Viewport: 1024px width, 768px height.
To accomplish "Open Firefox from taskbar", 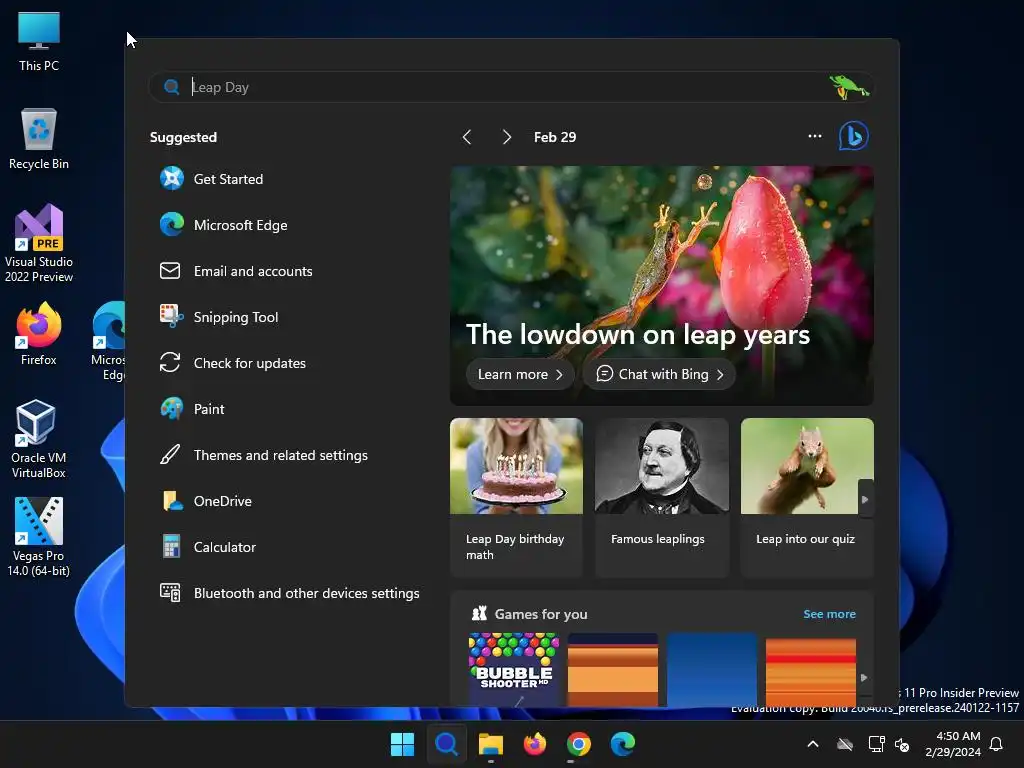I will point(535,744).
